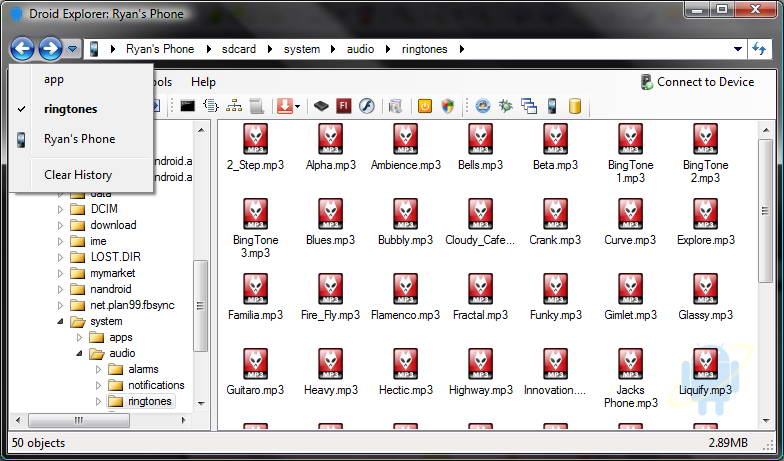Click the tree horizontal scrollbar thumb
784x461 pixels.
point(79,420)
